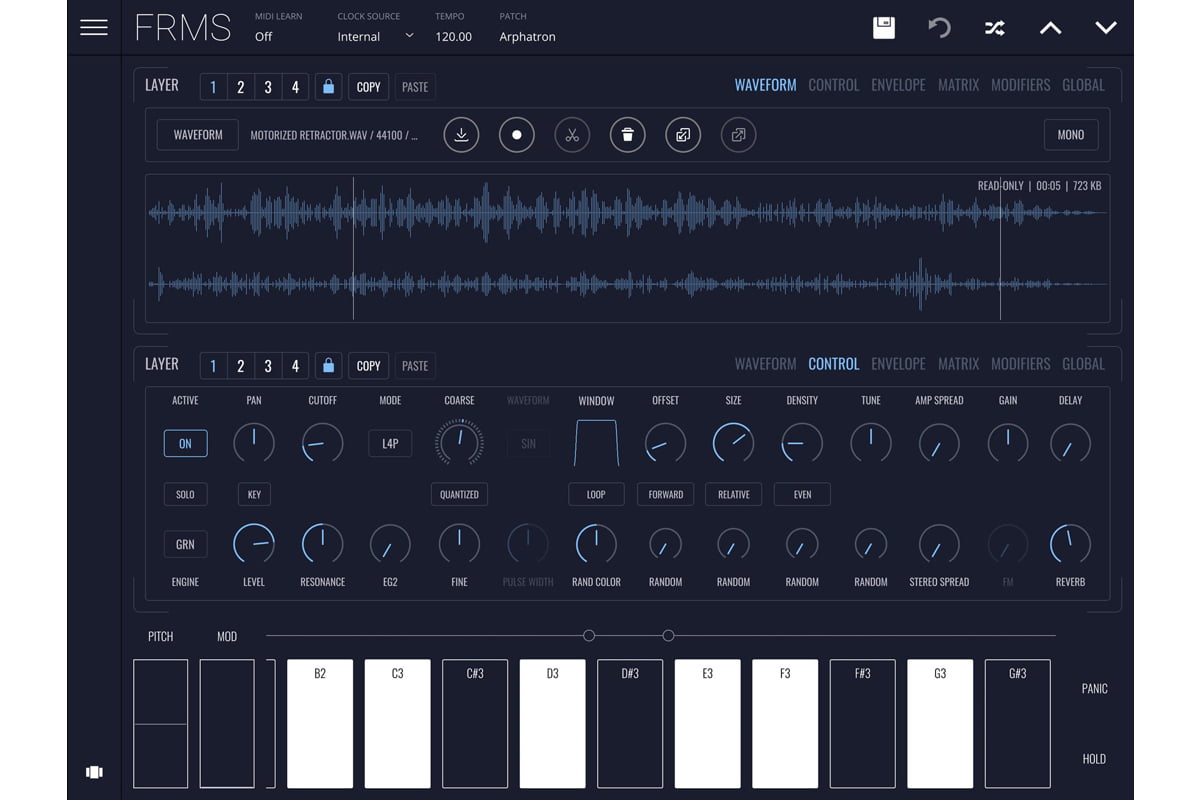Change the ENGINE type from GRN
Image resolution: width=1200 pixels, height=800 pixels.
[x=185, y=544]
